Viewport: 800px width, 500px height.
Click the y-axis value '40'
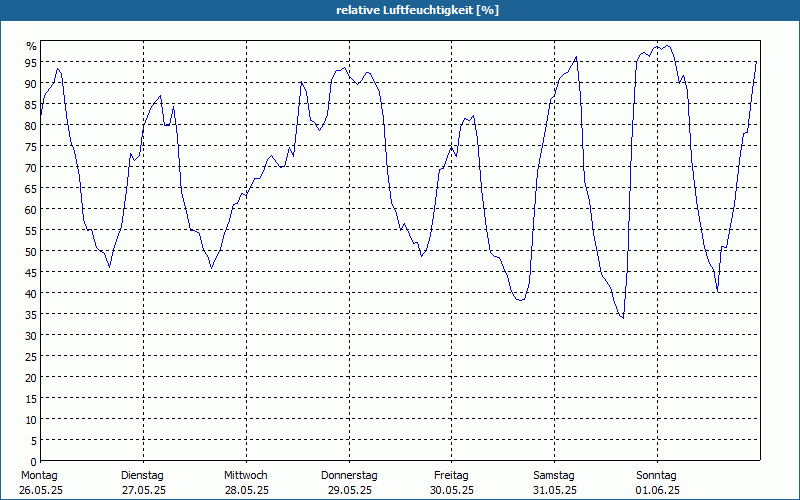(x=31, y=293)
